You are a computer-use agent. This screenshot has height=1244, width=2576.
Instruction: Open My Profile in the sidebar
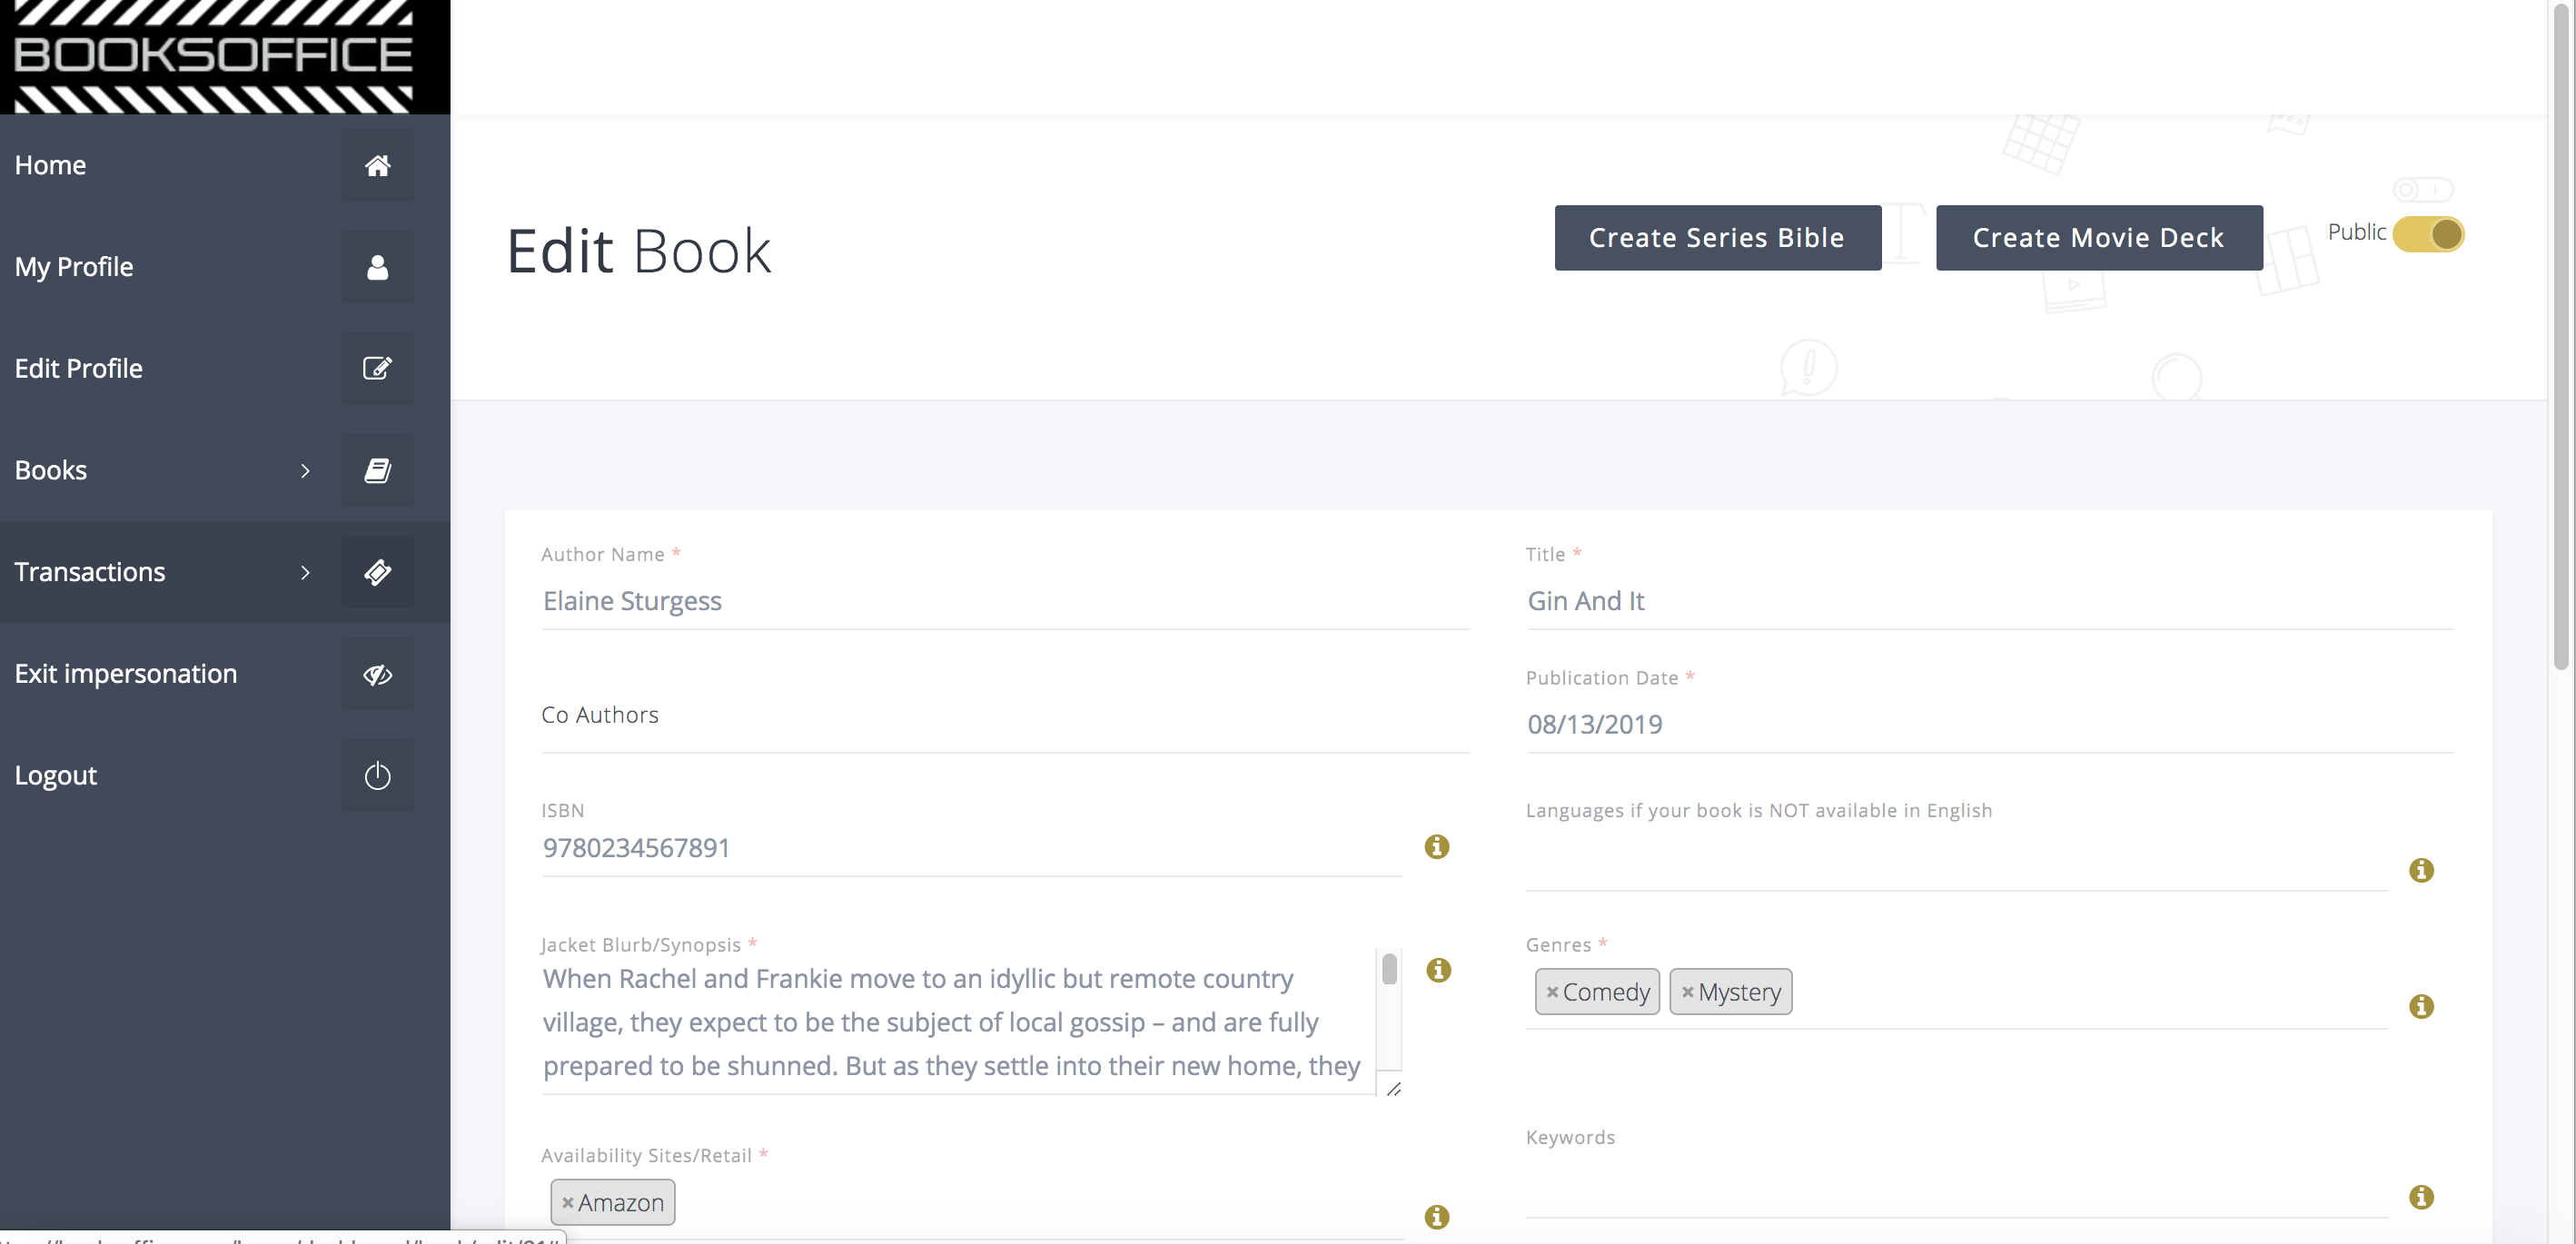tap(74, 267)
